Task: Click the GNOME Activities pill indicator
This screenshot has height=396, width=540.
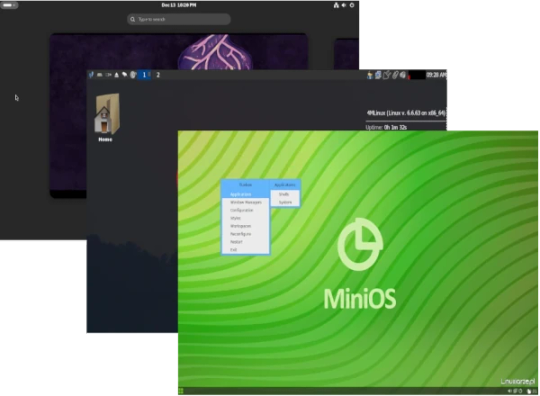Action: 9,5
